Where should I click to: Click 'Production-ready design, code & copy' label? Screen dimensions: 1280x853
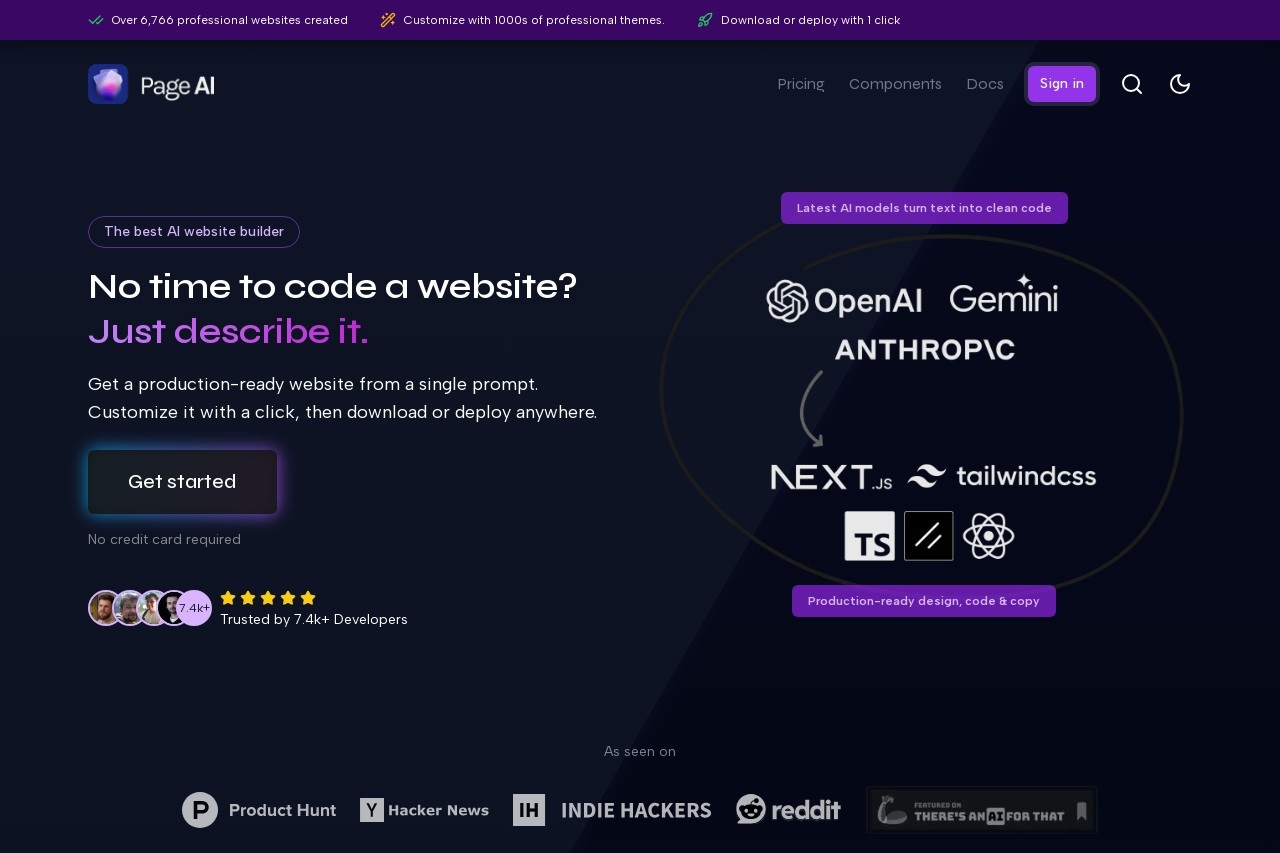[x=924, y=601]
